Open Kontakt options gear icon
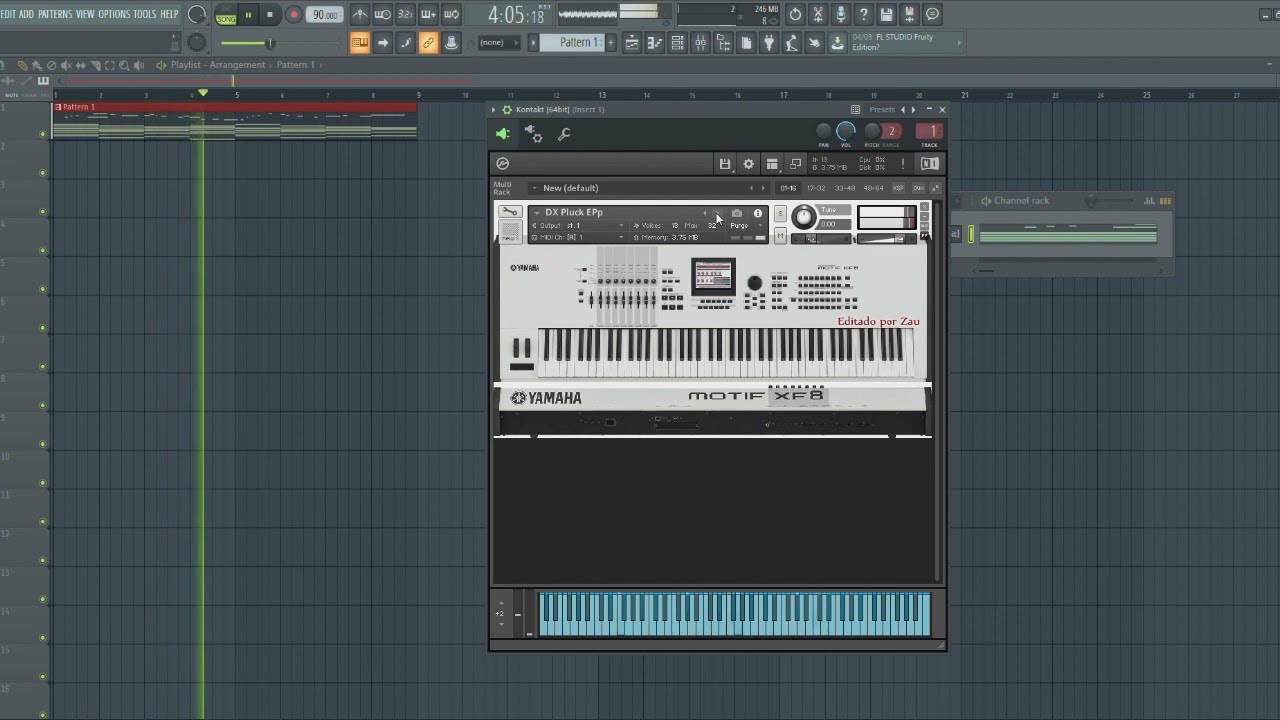 [748, 164]
